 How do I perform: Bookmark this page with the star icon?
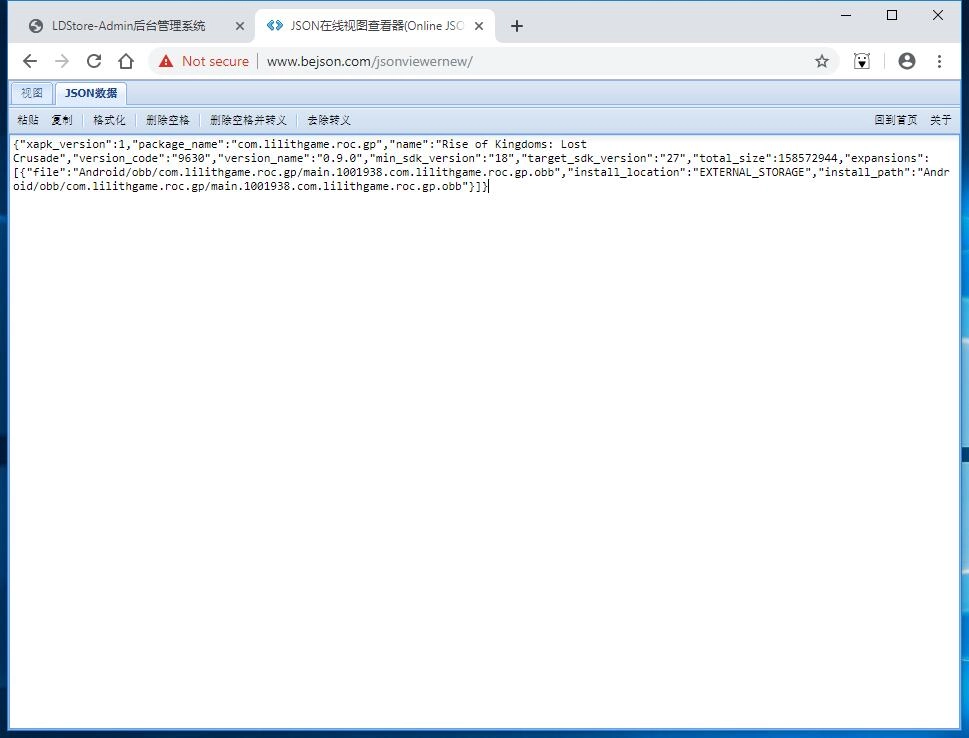822,61
